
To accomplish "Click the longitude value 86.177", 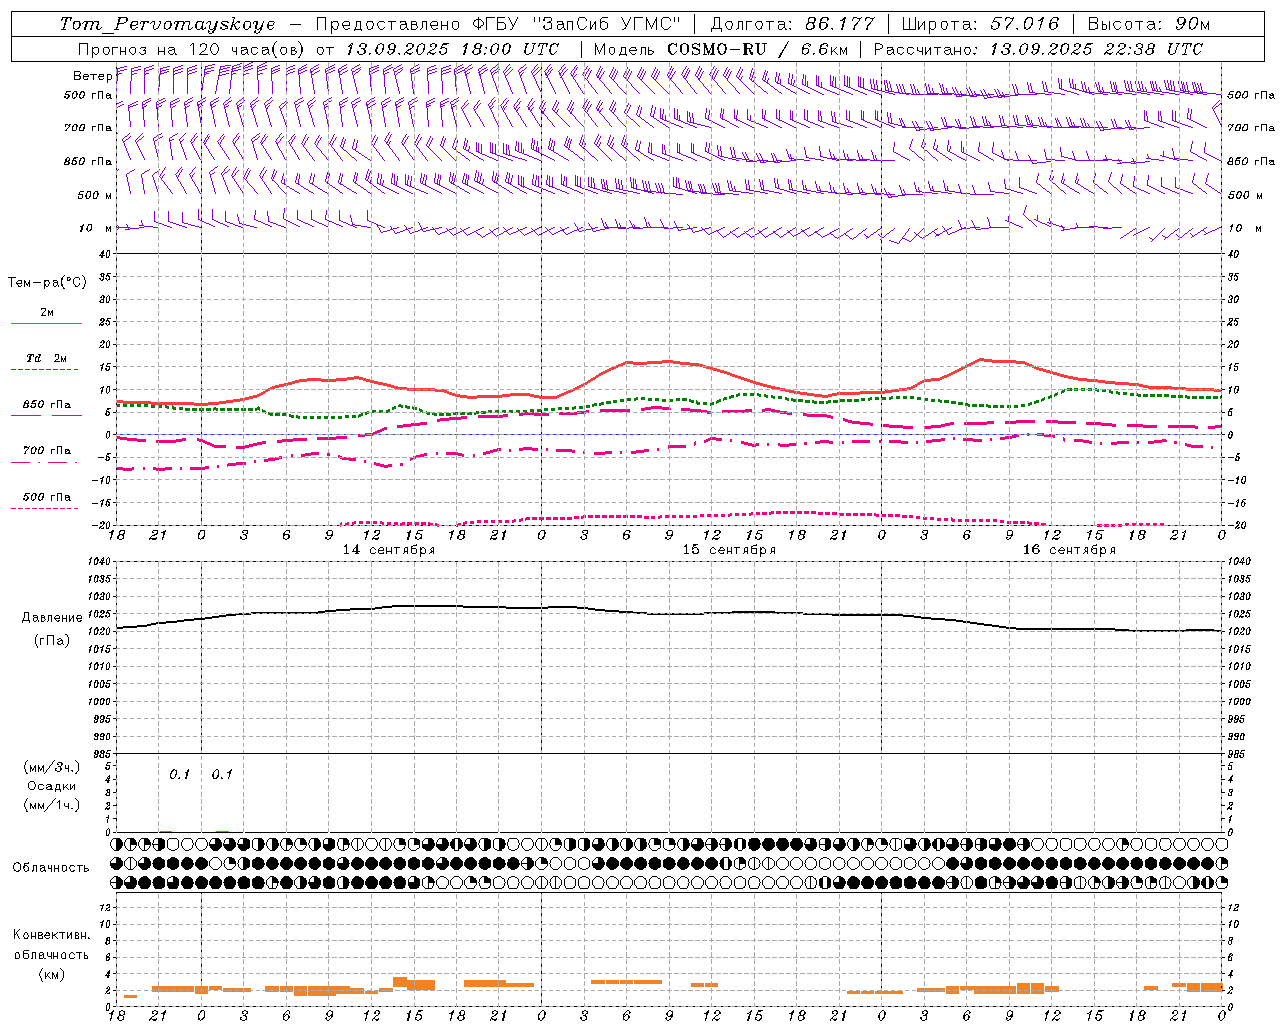I will pyautogui.click(x=840, y=24).
